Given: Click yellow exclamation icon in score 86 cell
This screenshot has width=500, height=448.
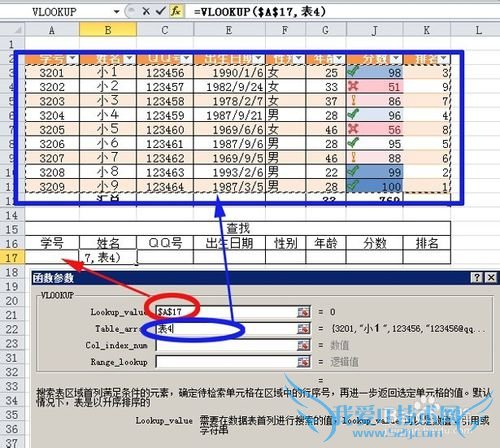Looking at the screenshot, I should pyautogui.click(x=353, y=100).
